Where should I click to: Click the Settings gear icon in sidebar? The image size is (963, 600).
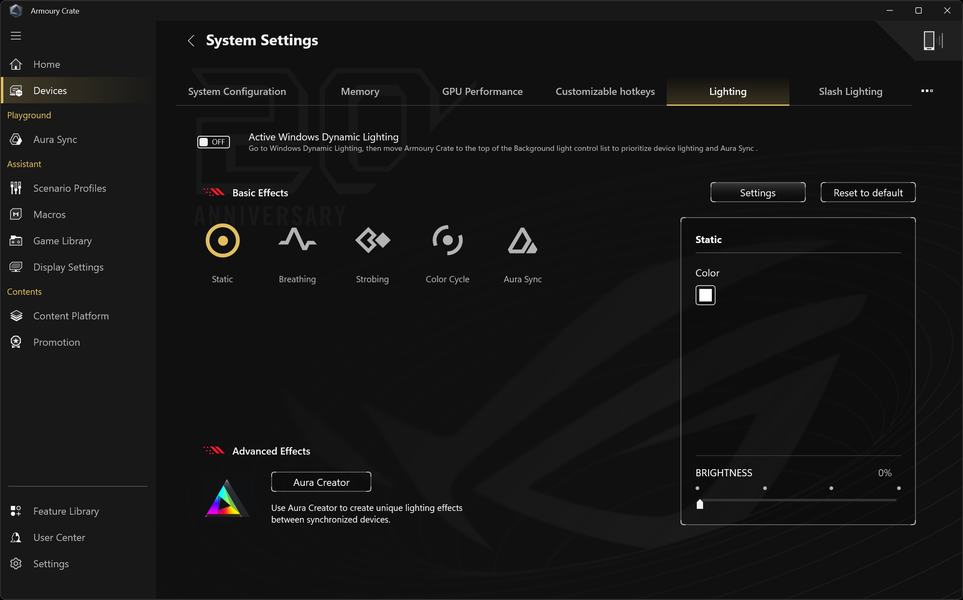click(x=16, y=564)
